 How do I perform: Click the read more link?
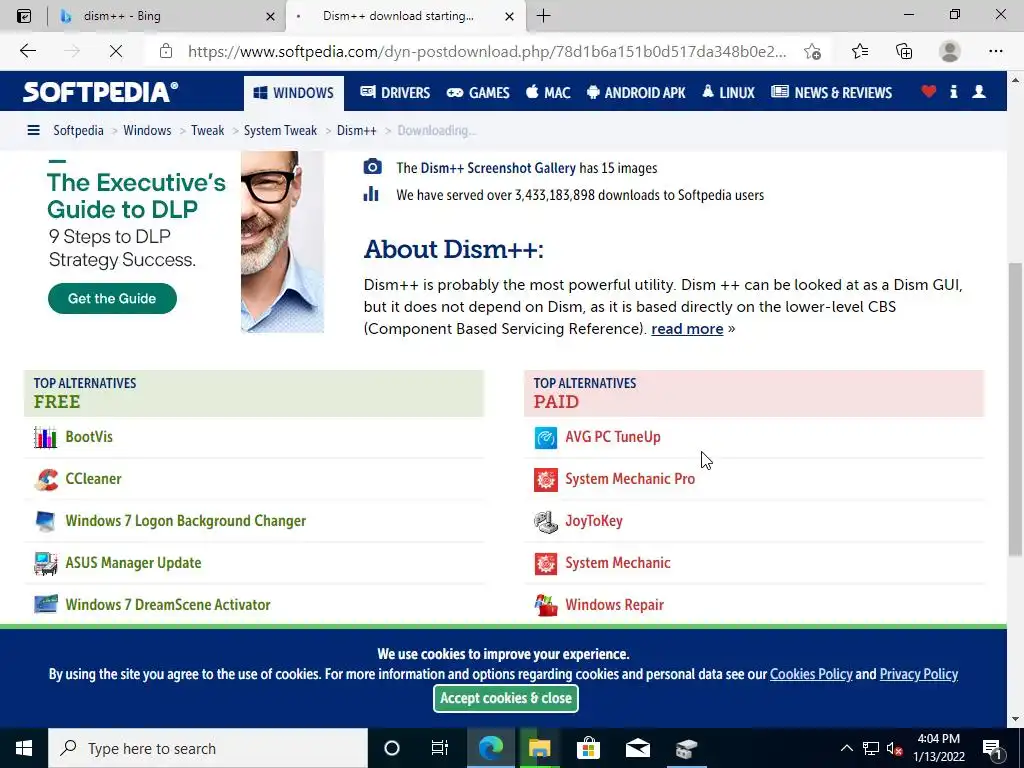pyautogui.click(x=687, y=328)
